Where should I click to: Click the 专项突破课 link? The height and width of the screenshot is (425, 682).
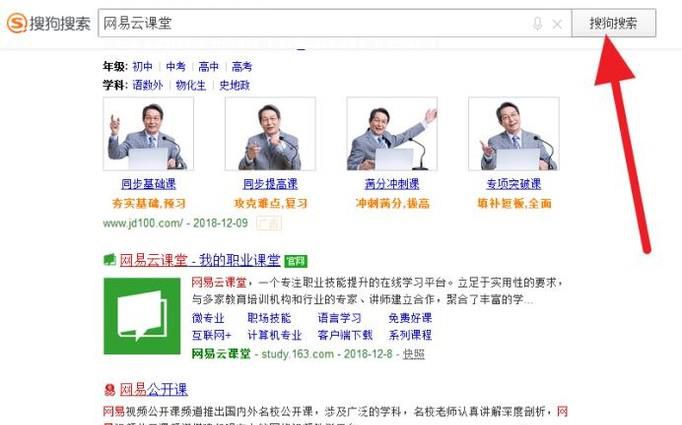tap(514, 184)
